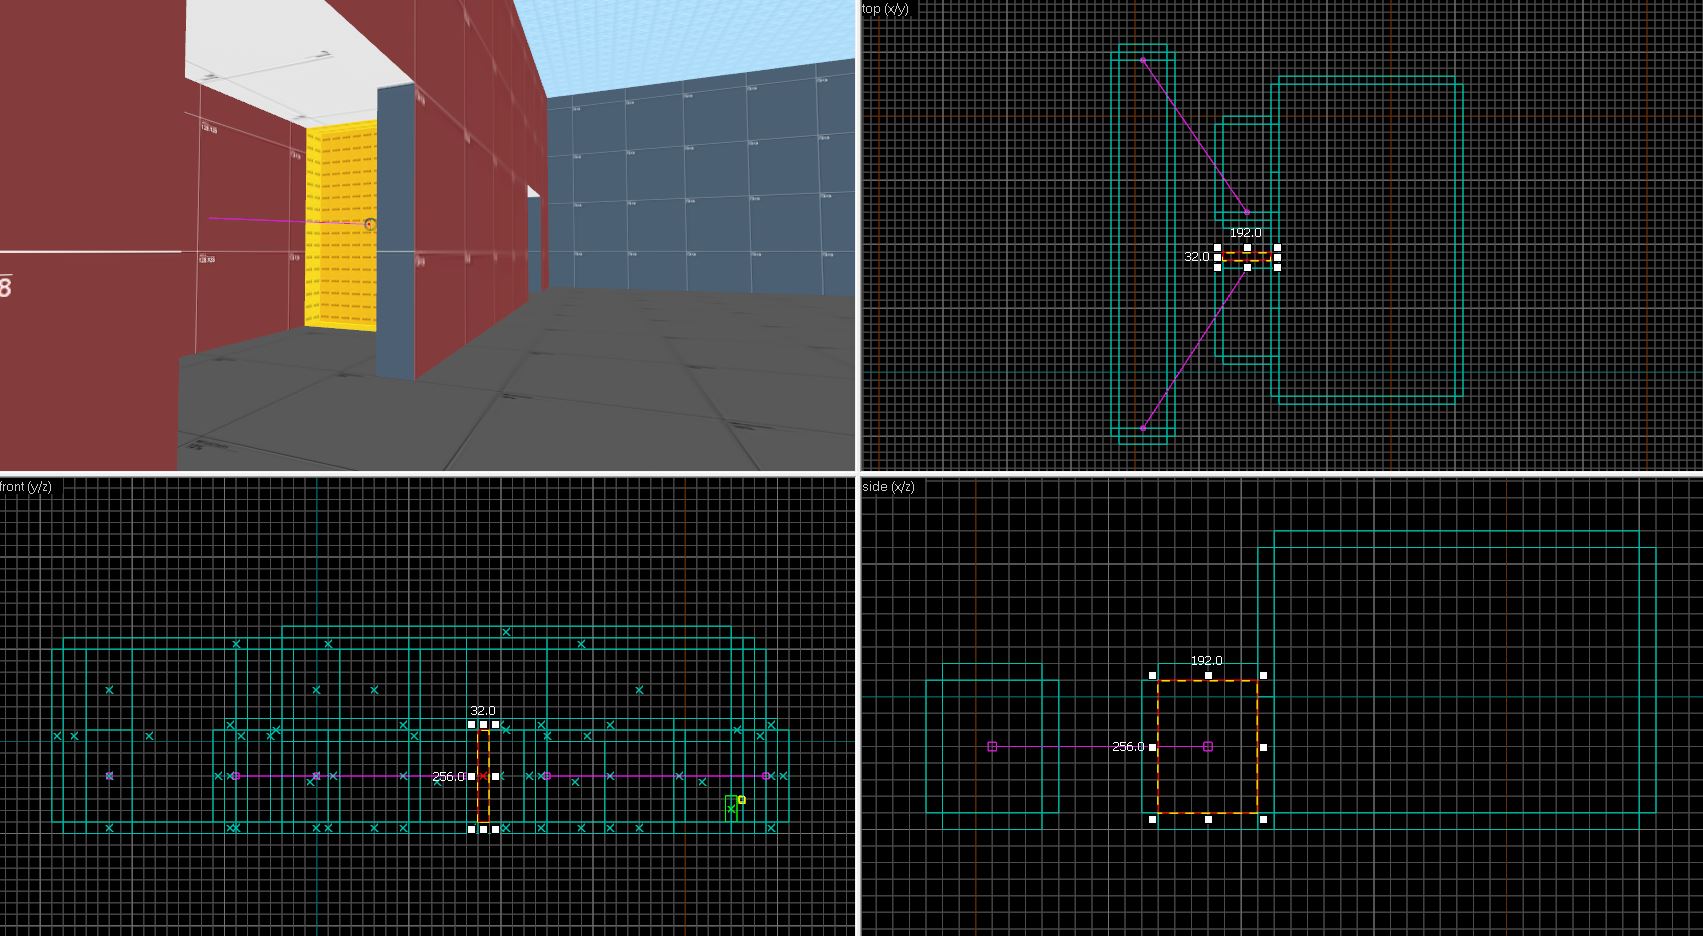The height and width of the screenshot is (936, 1703).
Task: Click the 'top (x/y)' viewport label
Action: [885, 9]
